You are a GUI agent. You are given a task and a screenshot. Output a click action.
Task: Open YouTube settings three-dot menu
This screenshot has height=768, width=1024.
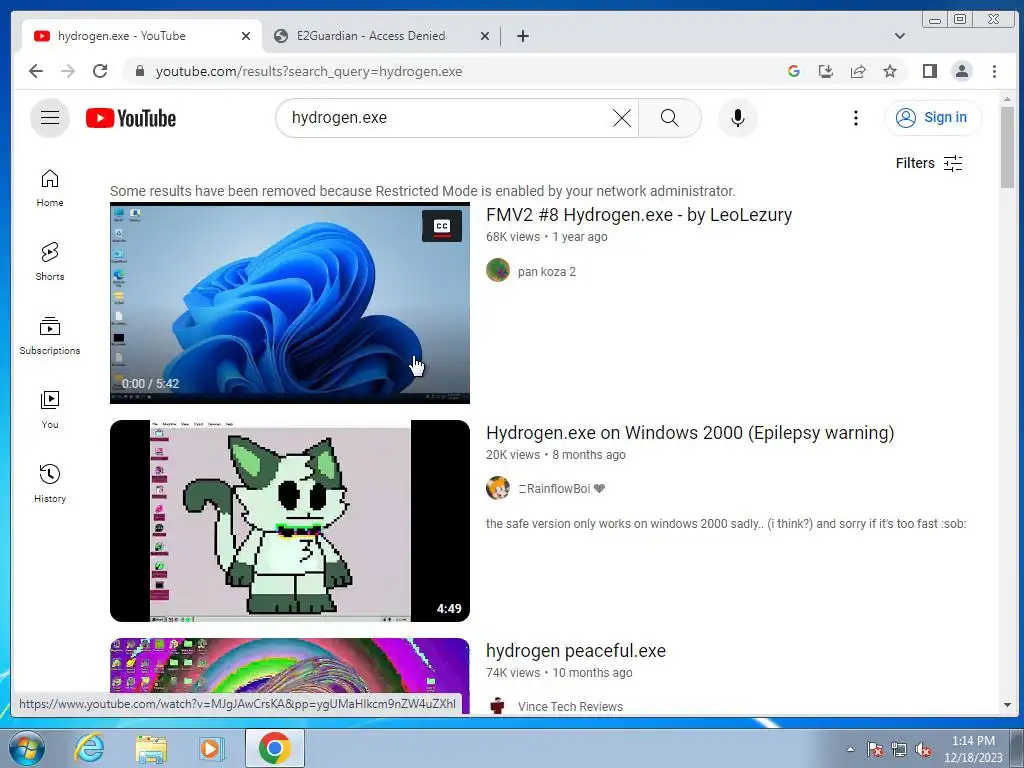[x=856, y=118]
